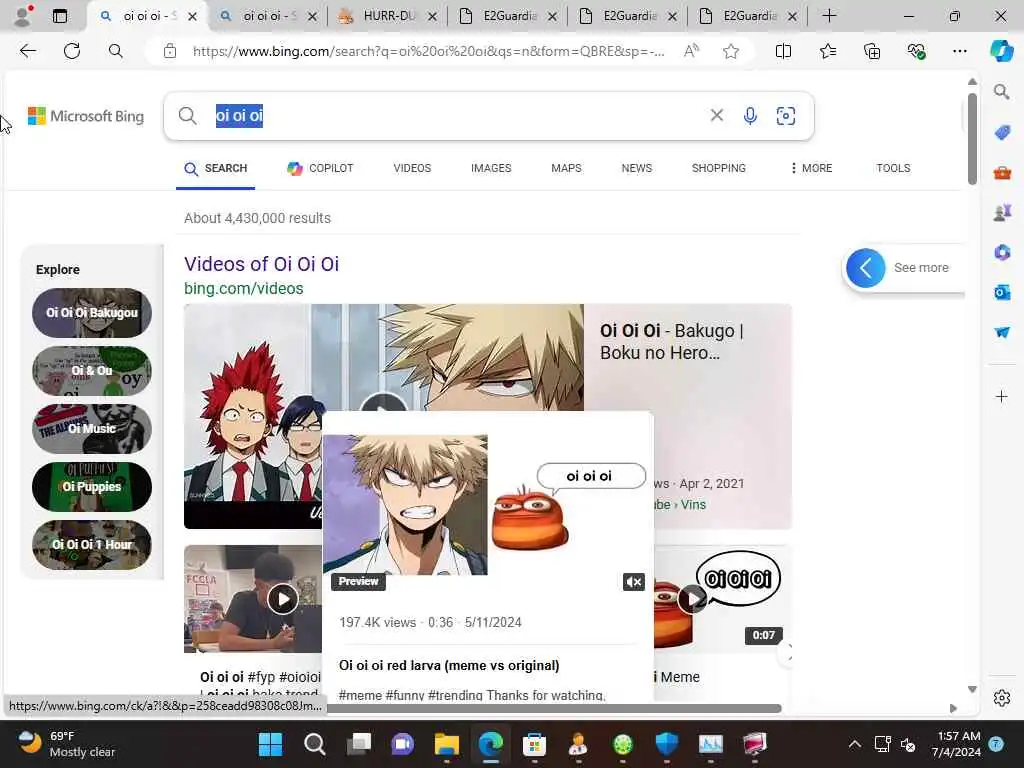Open a new browser tab

click(829, 16)
